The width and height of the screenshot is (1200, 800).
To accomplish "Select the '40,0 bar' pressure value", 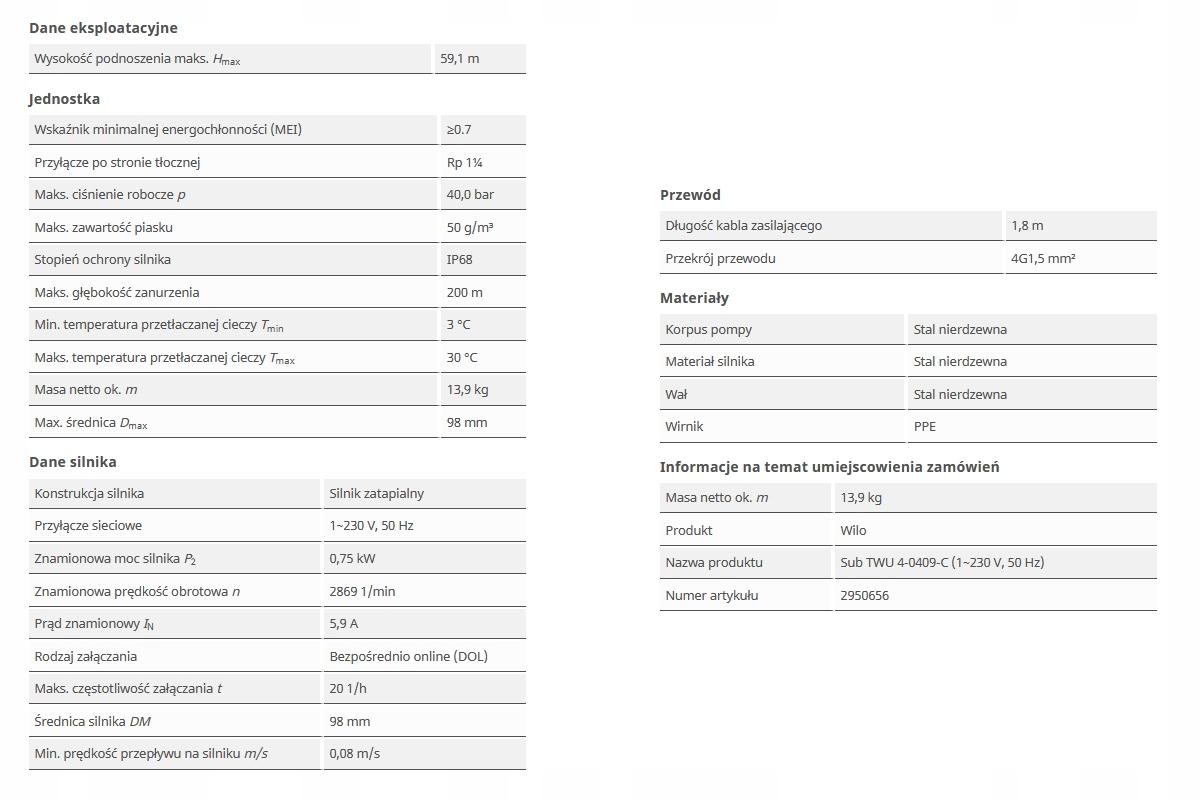I will [x=470, y=195].
